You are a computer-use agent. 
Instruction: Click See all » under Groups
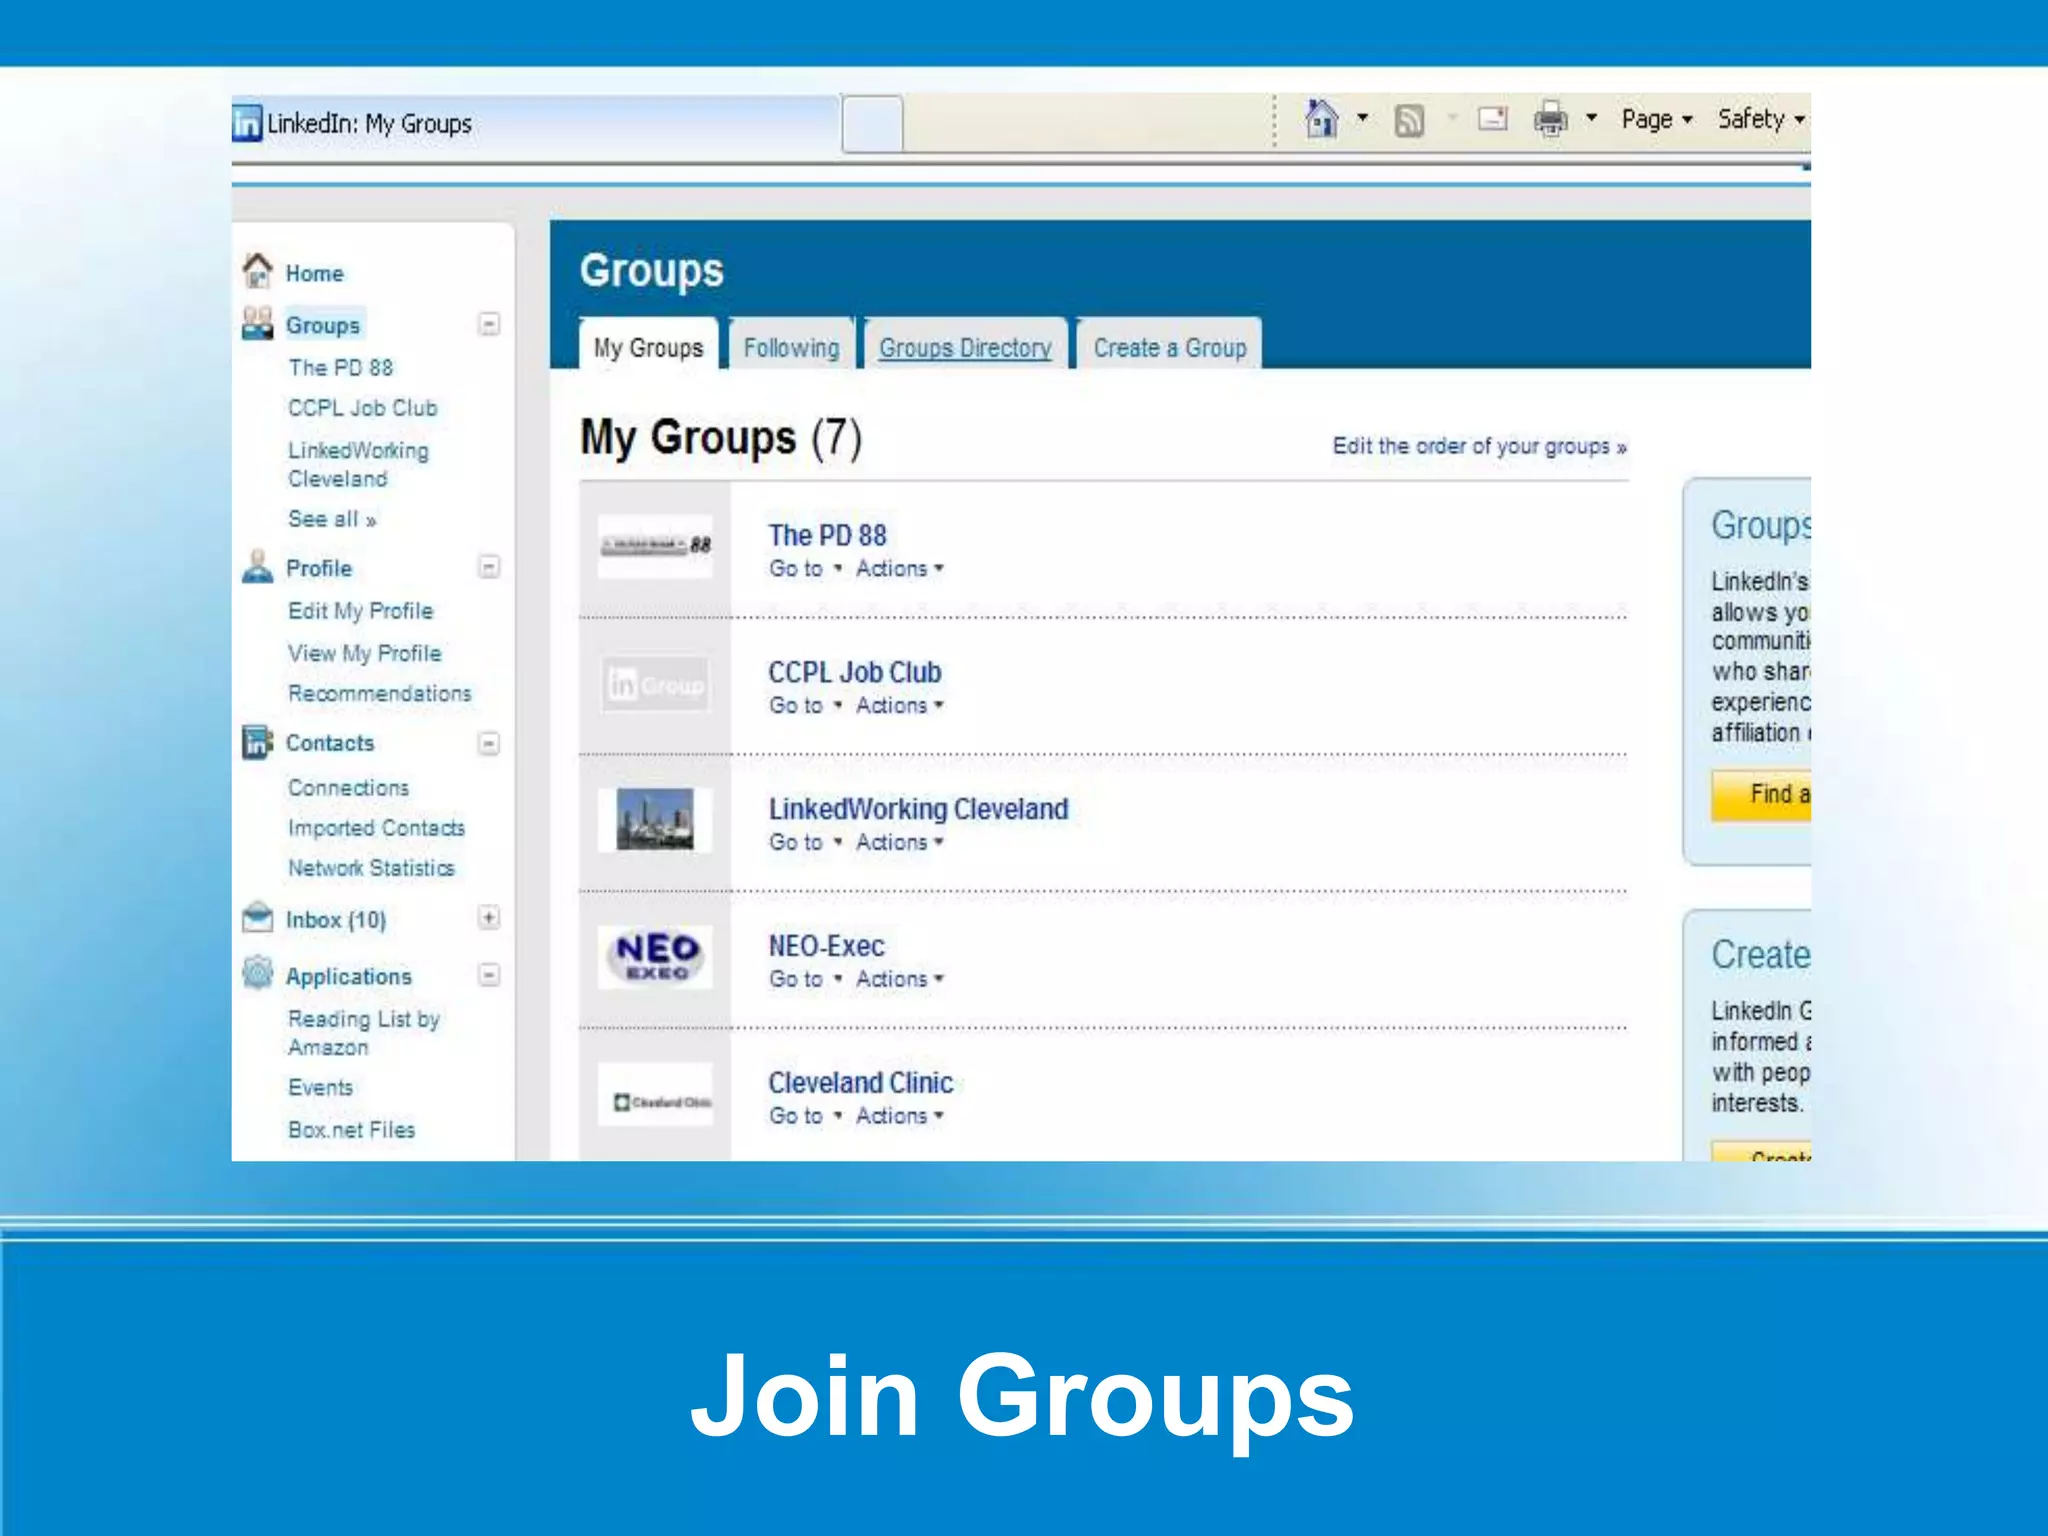click(x=332, y=519)
